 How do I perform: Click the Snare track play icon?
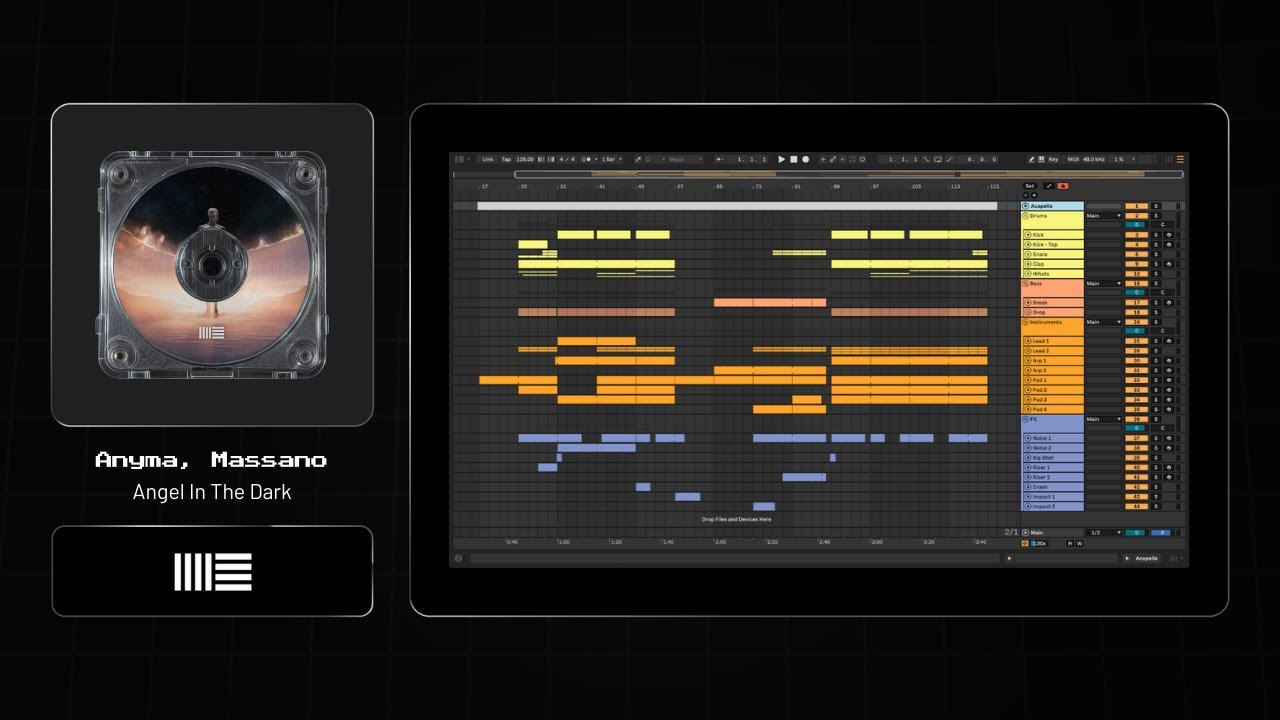pyautogui.click(x=1028, y=254)
